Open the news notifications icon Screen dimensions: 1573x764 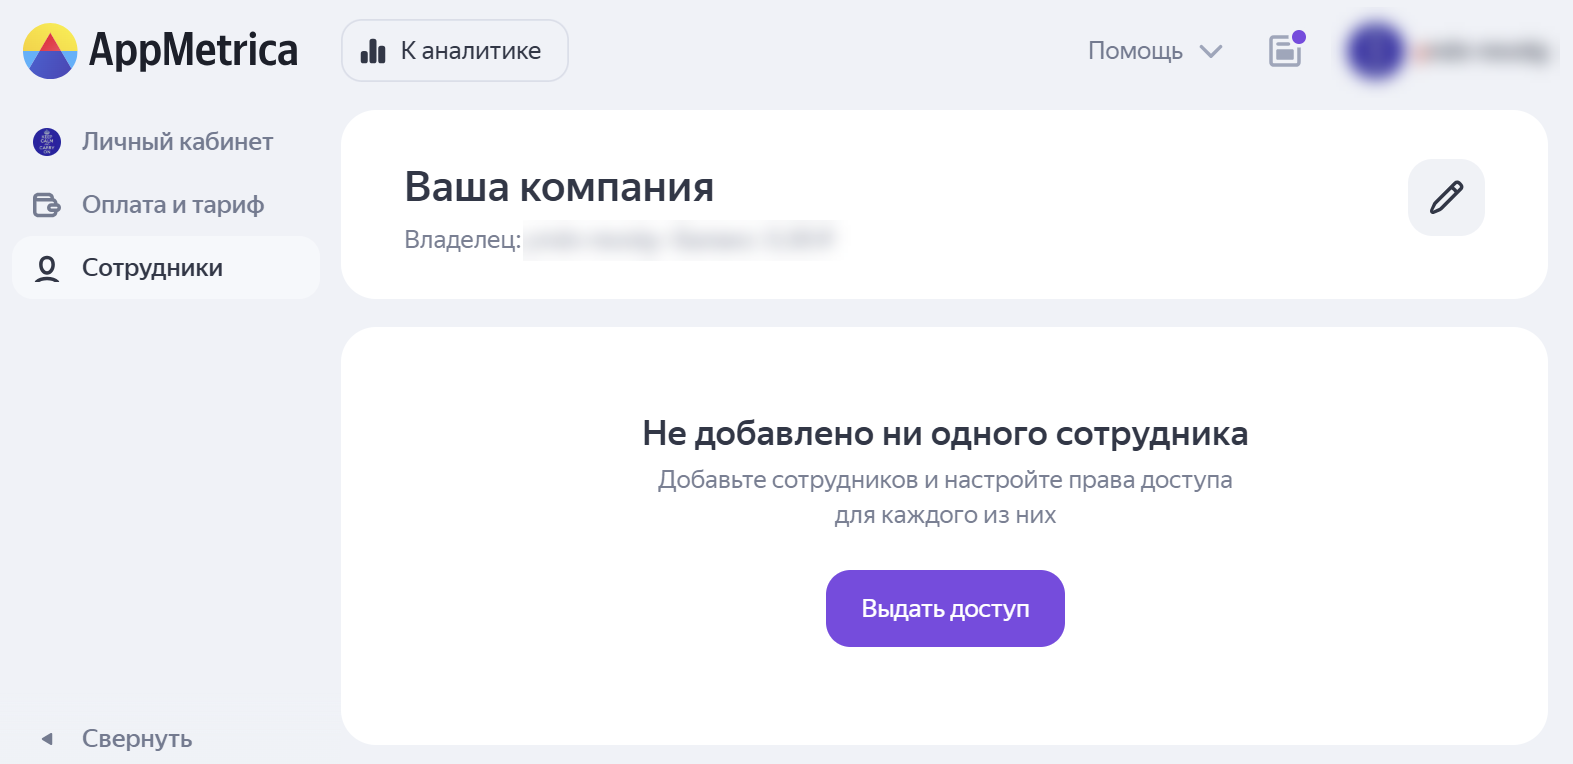(x=1285, y=50)
